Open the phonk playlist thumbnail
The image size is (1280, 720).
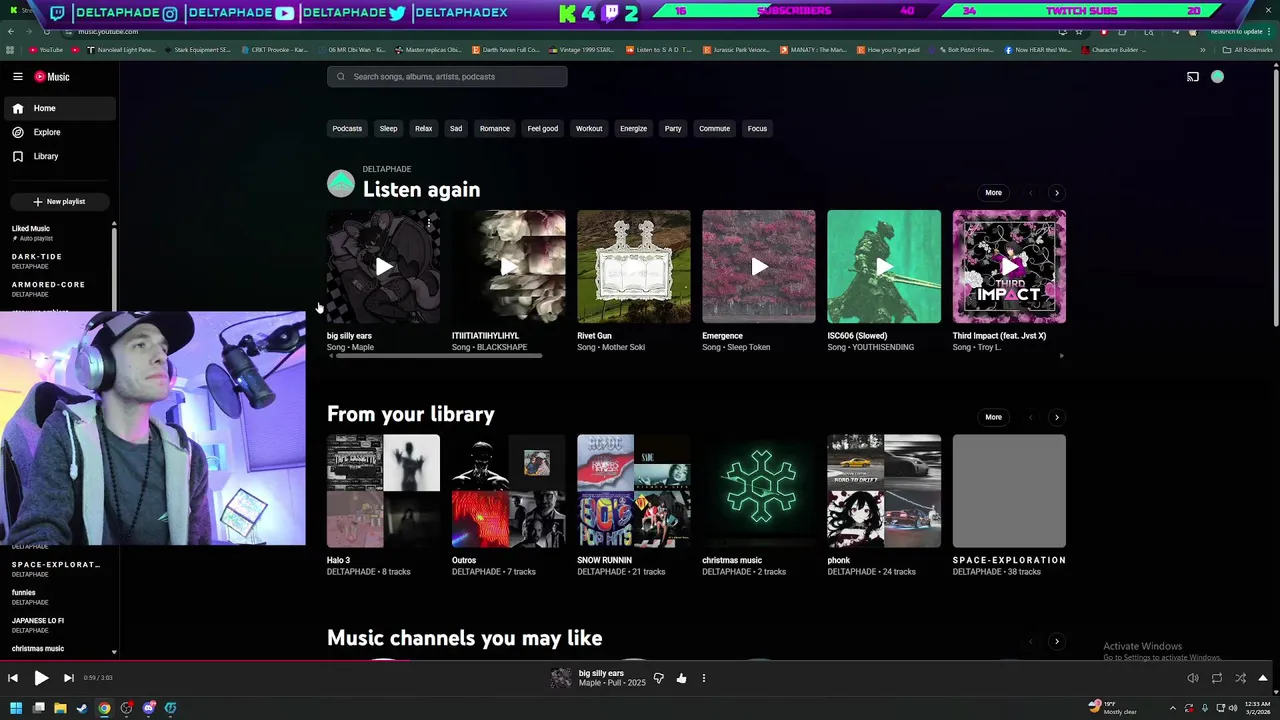884,491
